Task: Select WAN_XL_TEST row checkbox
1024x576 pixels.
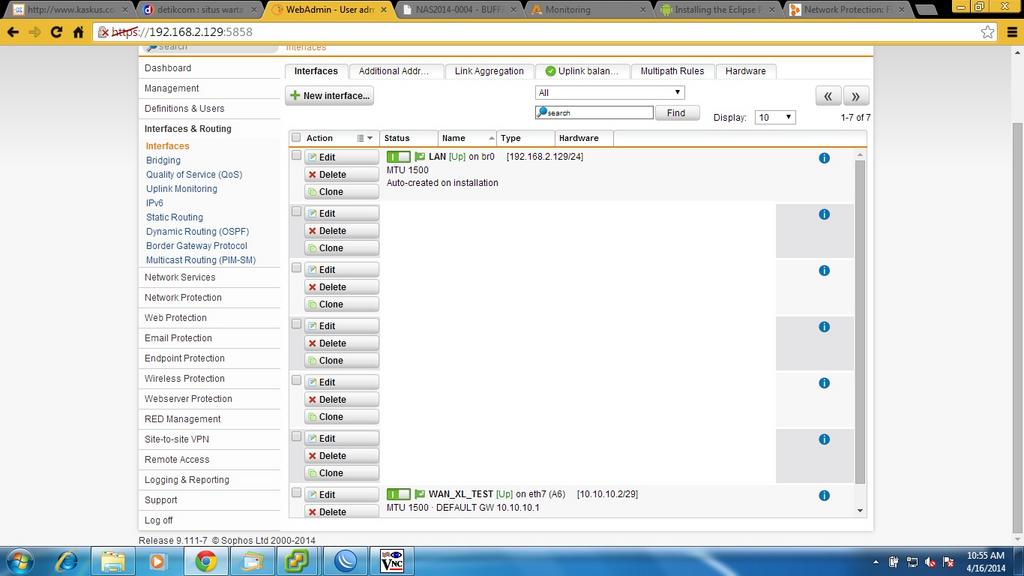Action: point(296,493)
